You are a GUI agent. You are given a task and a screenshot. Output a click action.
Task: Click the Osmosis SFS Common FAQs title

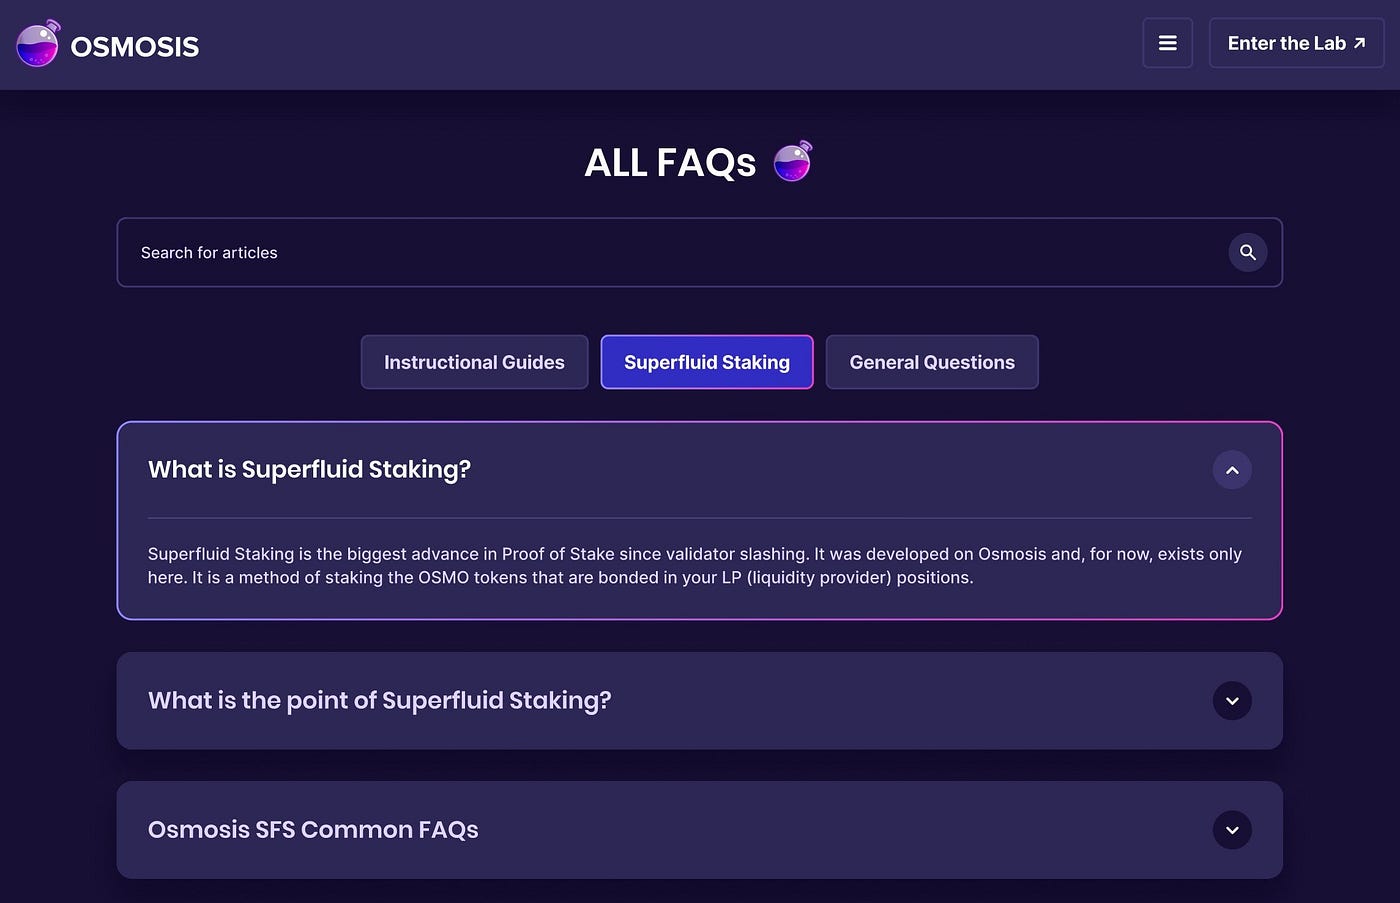click(313, 829)
